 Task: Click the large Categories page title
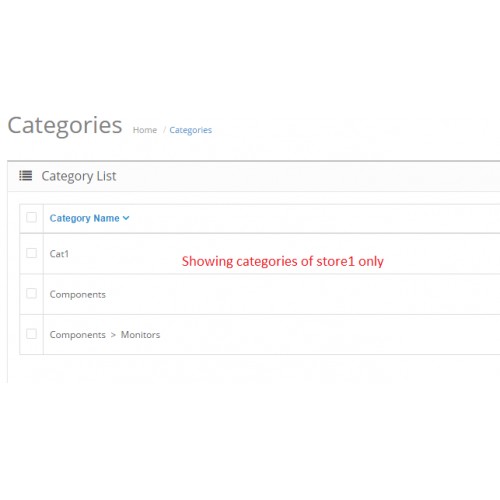tap(65, 126)
